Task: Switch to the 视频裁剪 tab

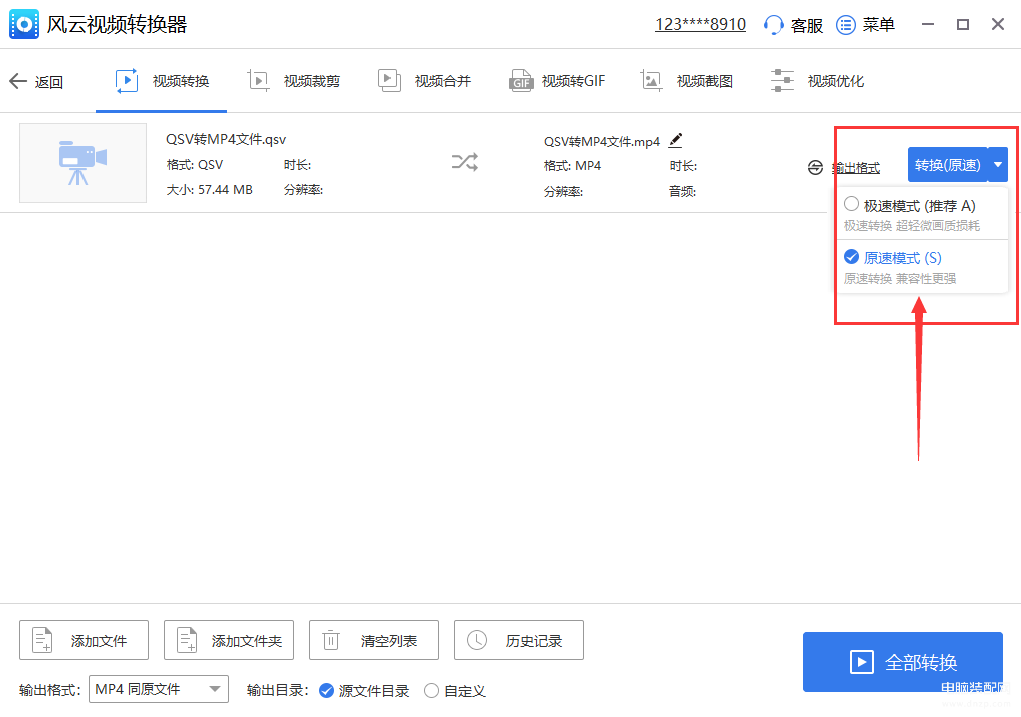Action: 293,81
